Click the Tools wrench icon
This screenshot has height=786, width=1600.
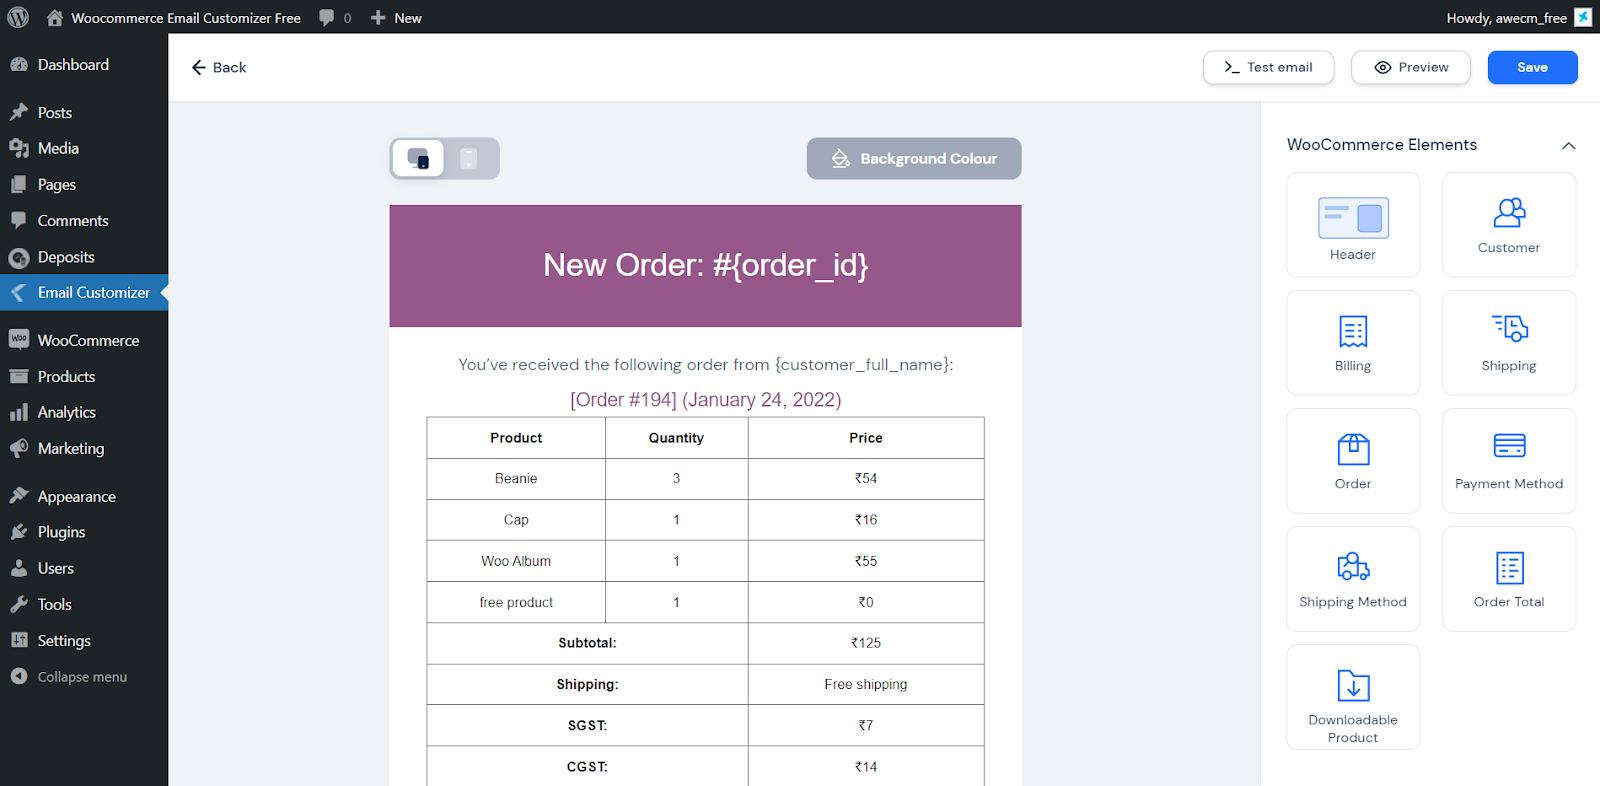point(19,604)
